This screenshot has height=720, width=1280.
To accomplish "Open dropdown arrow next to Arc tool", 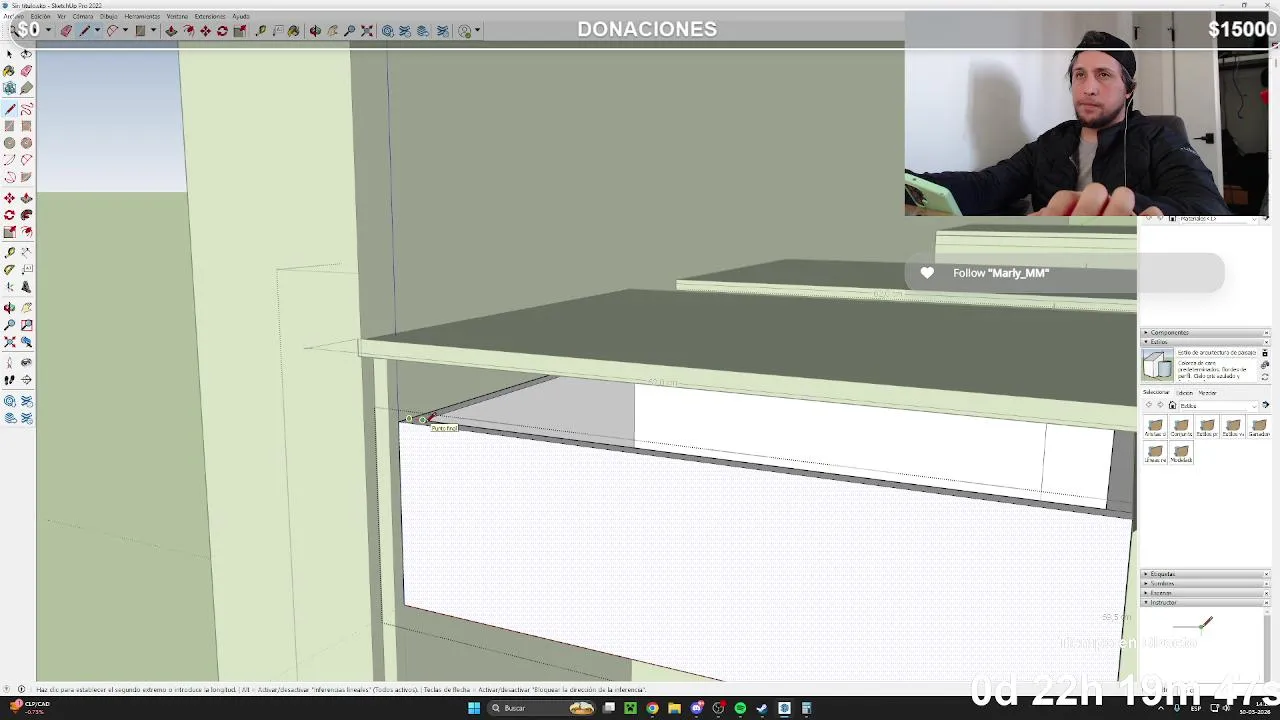I will 125,31.
